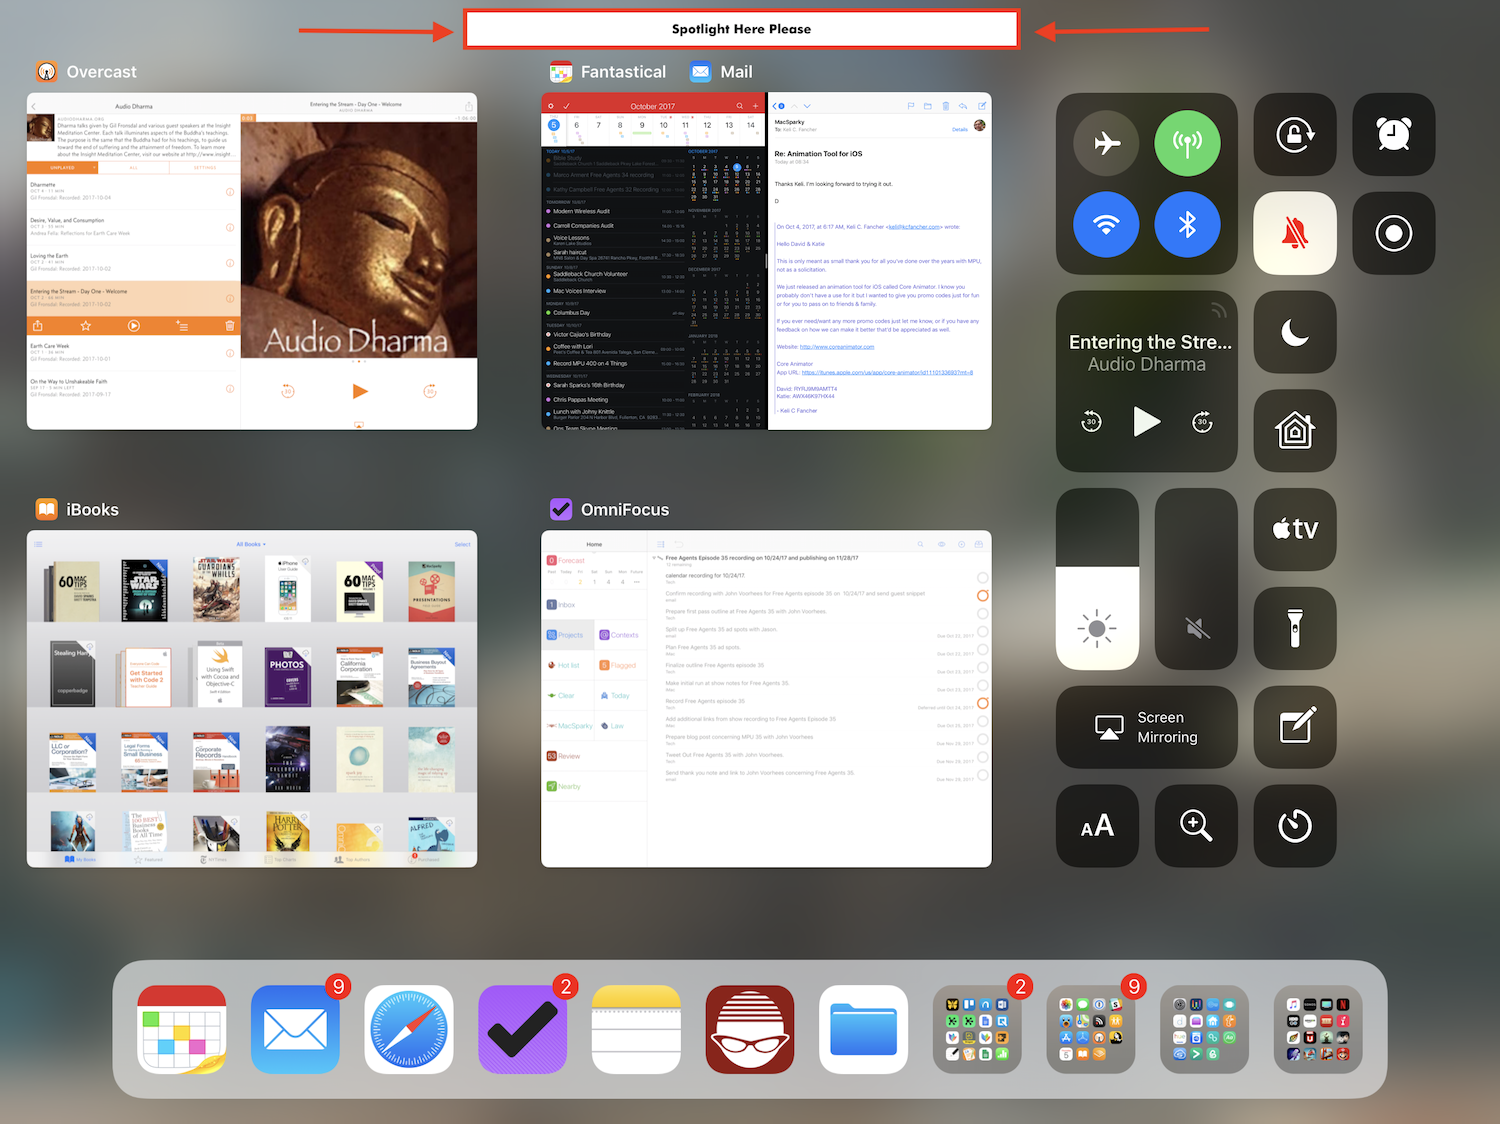Viewport: 1500px width, 1124px height.
Task: Toggle Cellular Data in Control Center
Action: 1187,143
